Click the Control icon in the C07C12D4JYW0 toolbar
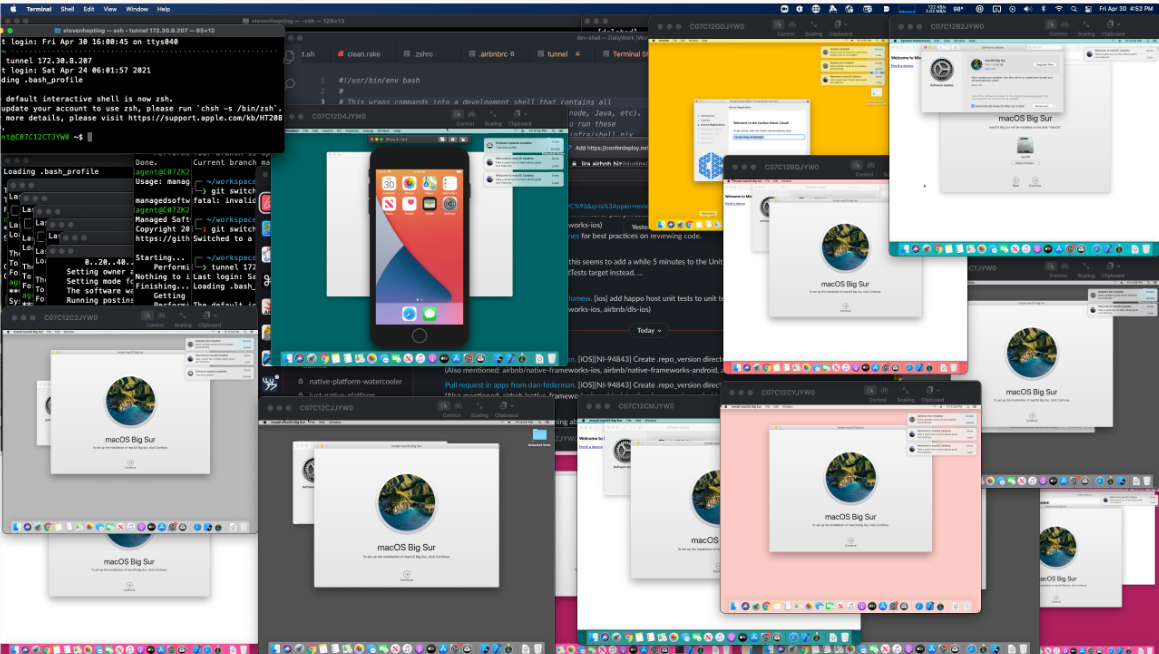This screenshot has width=1159, height=654. (458, 115)
